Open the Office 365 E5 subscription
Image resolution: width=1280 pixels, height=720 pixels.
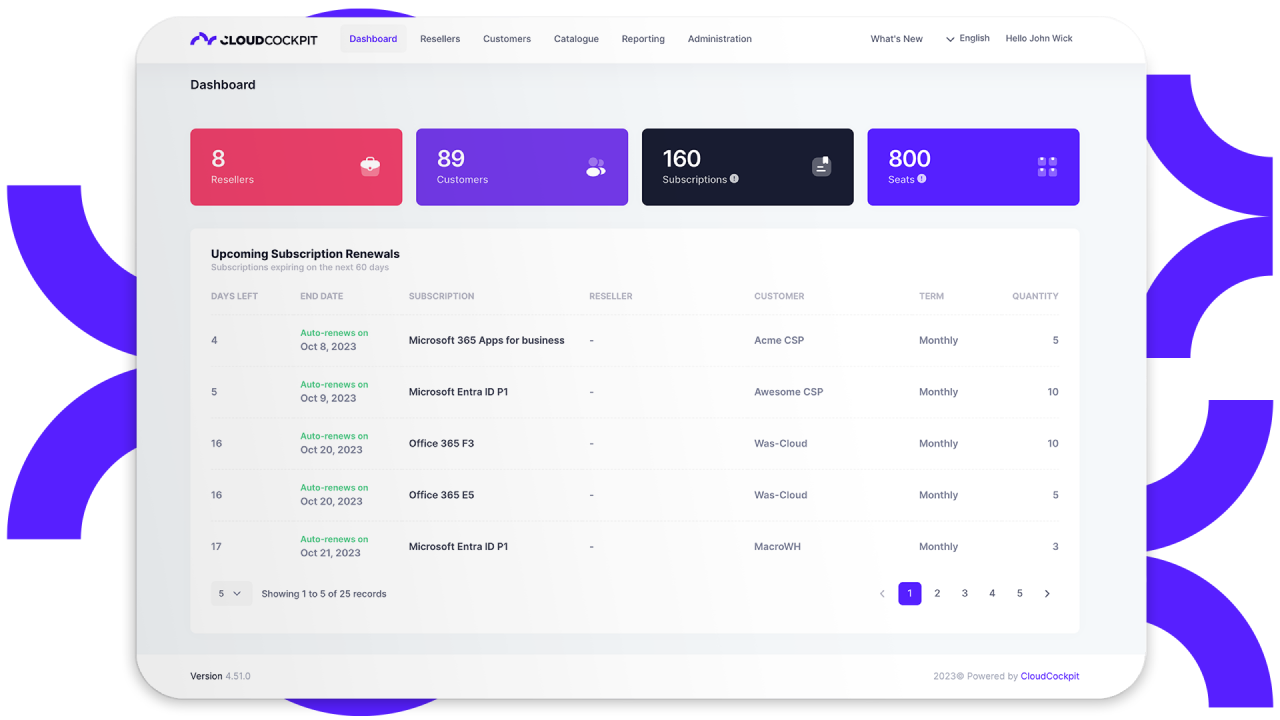point(441,495)
